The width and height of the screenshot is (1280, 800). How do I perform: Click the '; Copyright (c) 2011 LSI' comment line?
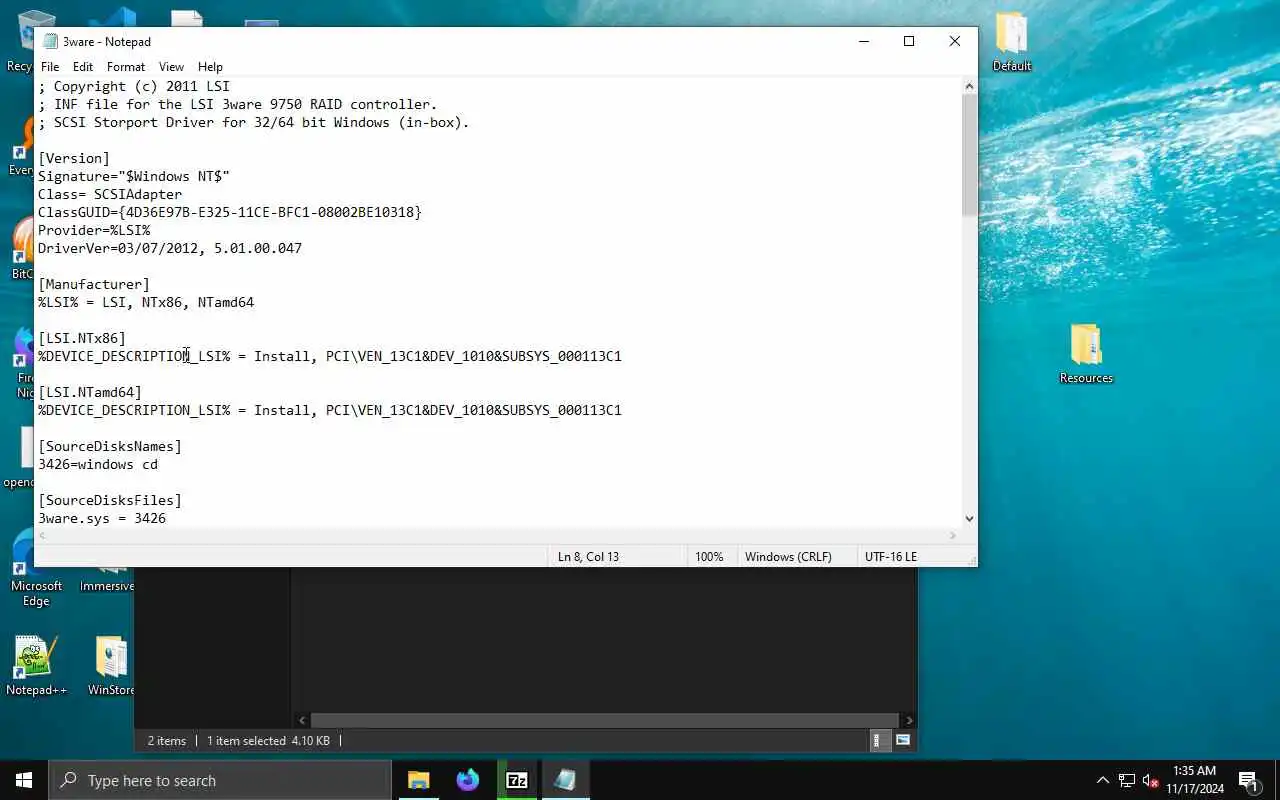pos(134,86)
